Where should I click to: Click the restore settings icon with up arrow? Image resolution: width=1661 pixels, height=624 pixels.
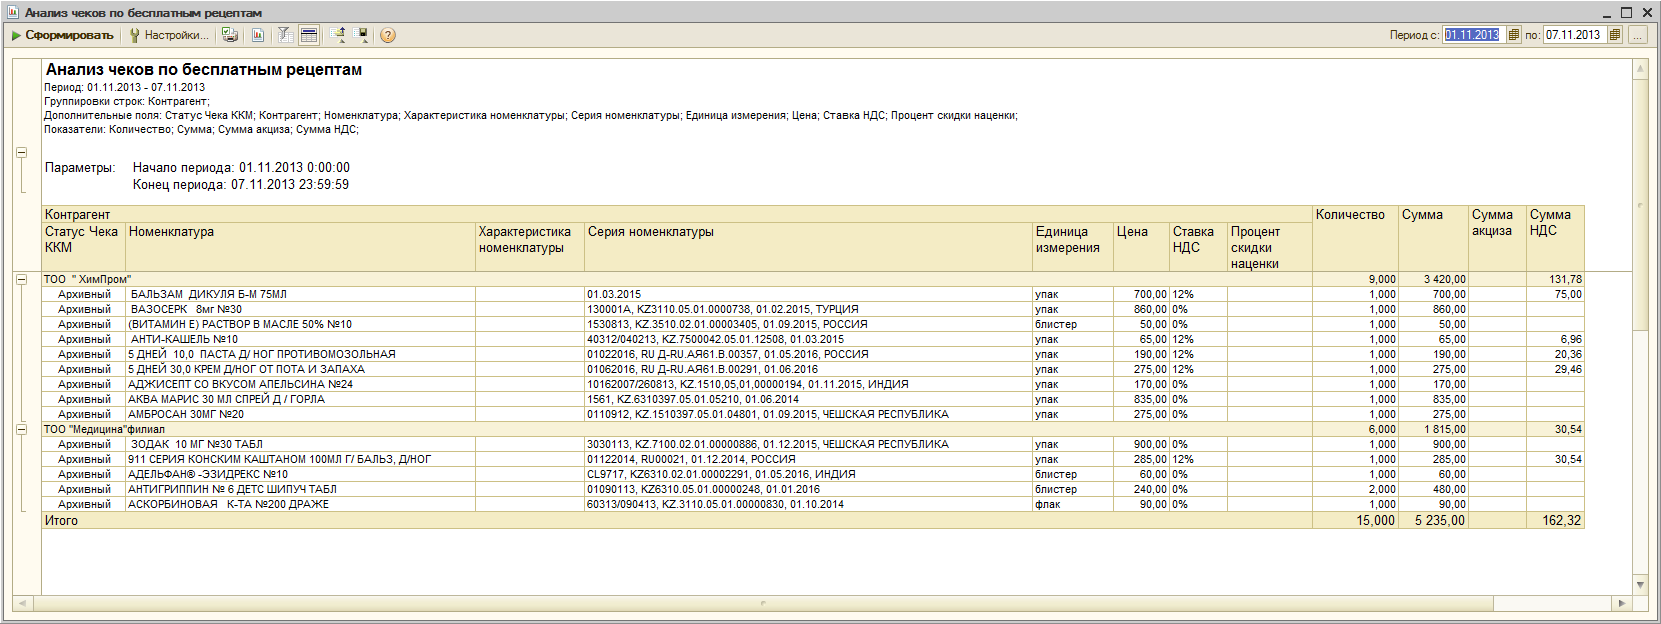[x=339, y=35]
